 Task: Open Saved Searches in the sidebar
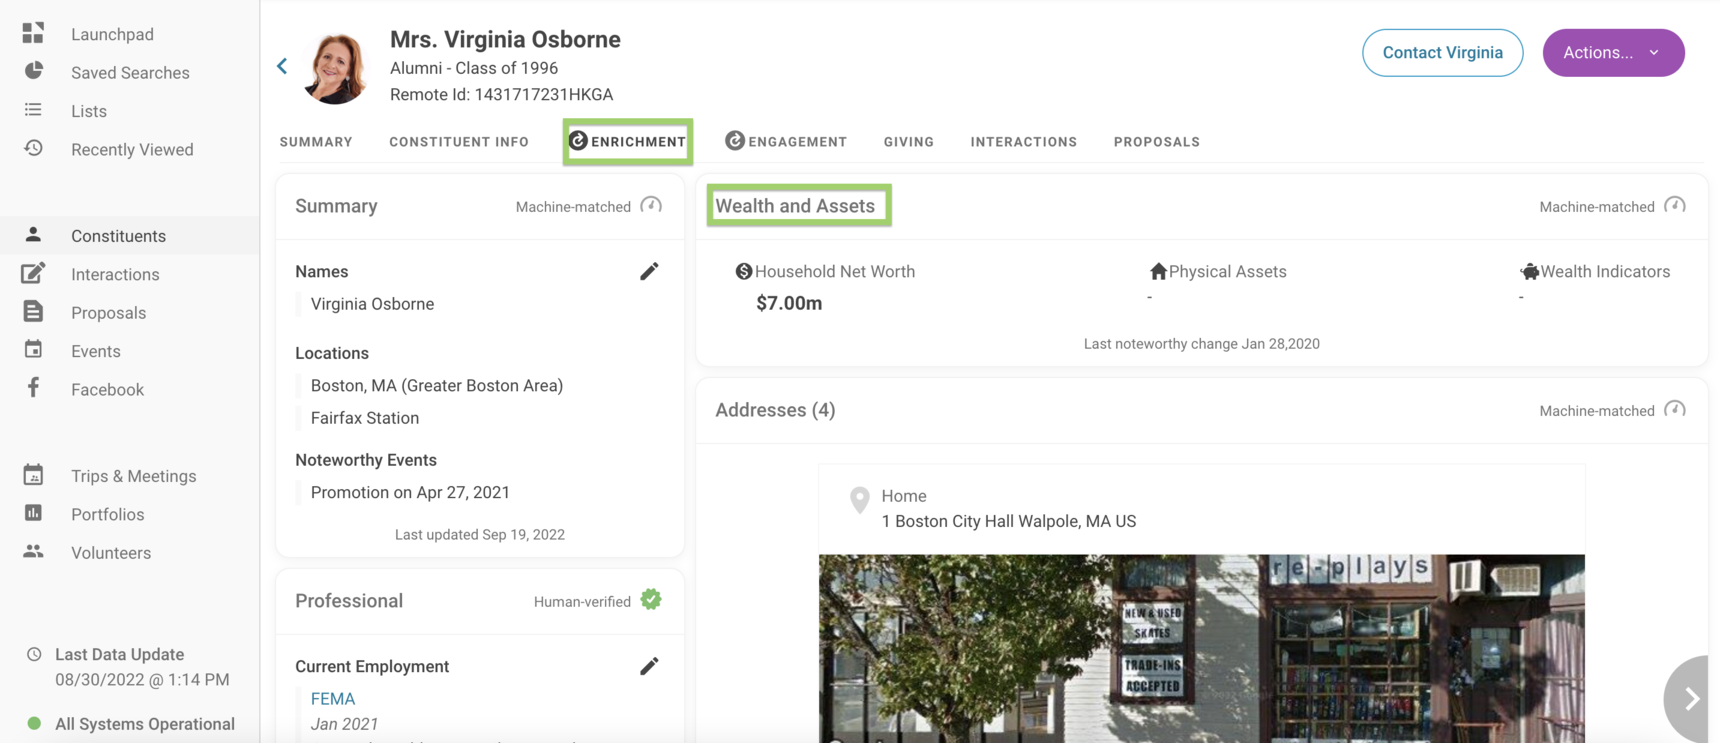pos(129,72)
